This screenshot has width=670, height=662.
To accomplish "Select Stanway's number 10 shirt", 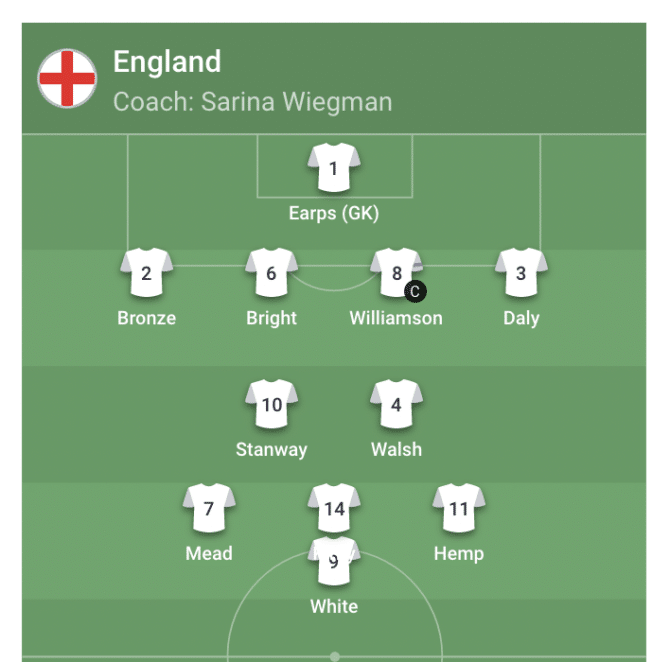I will click(271, 404).
